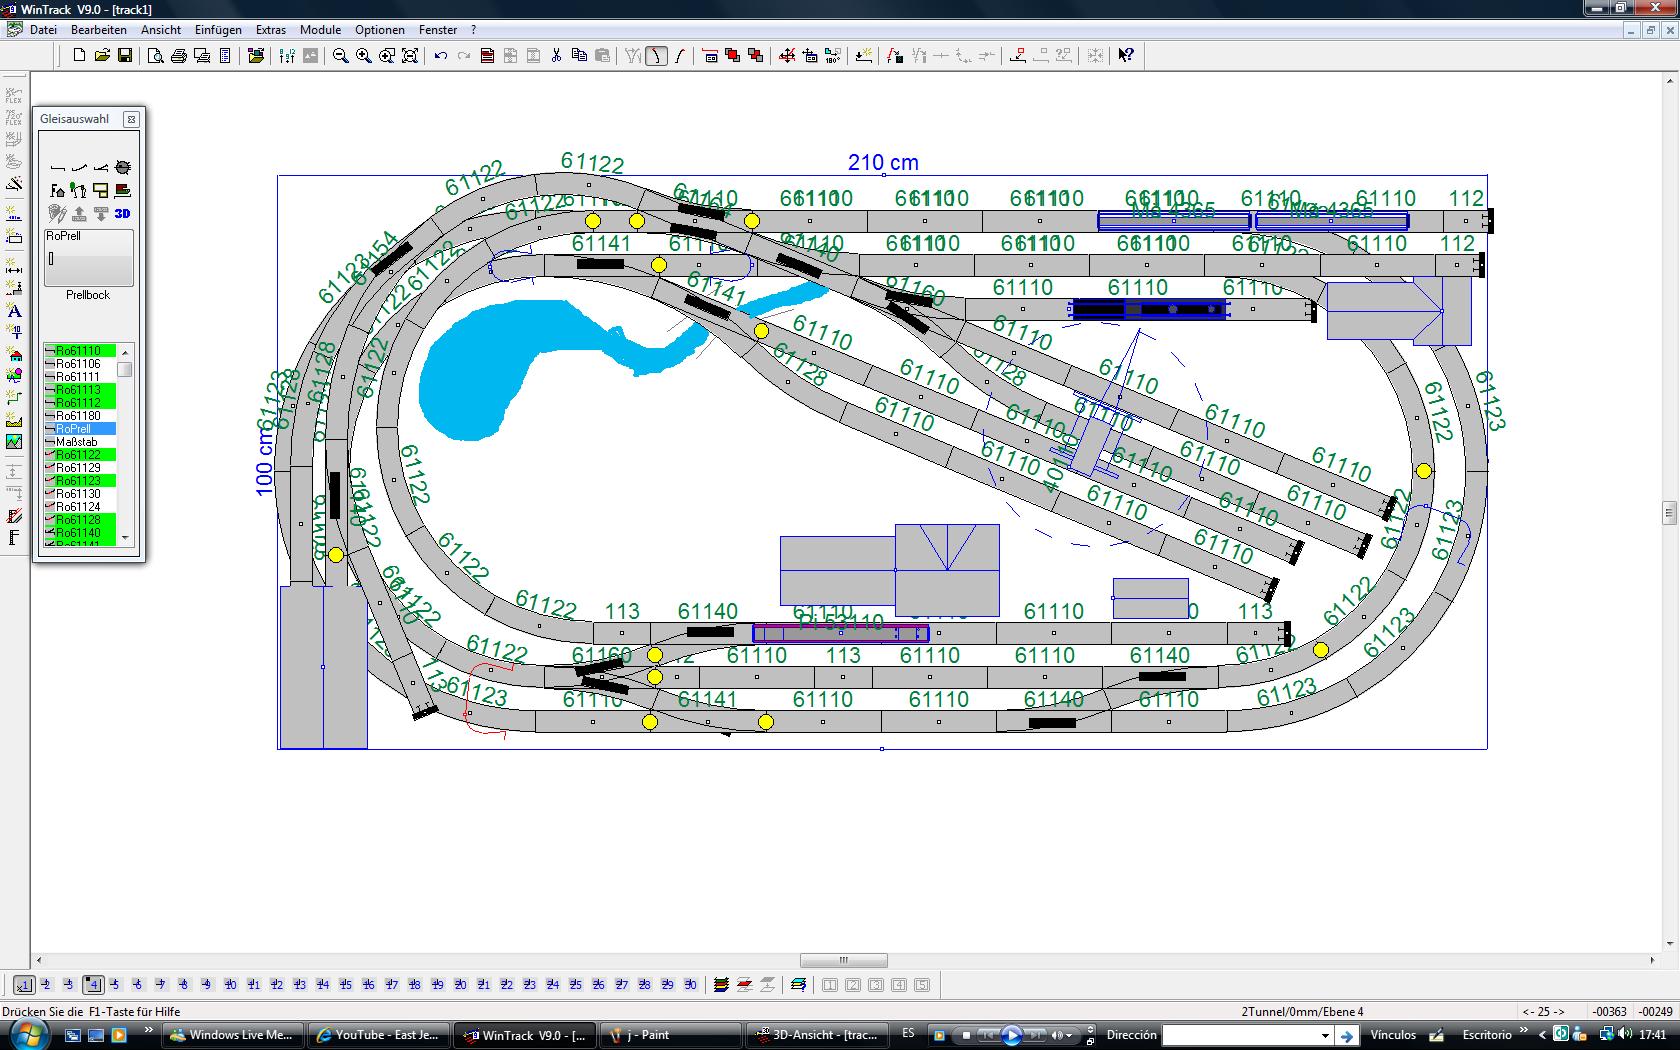Viewport: 1680px width, 1050px height.
Task: Open the 3D view icon in Gleisauswahl
Action: (x=122, y=213)
